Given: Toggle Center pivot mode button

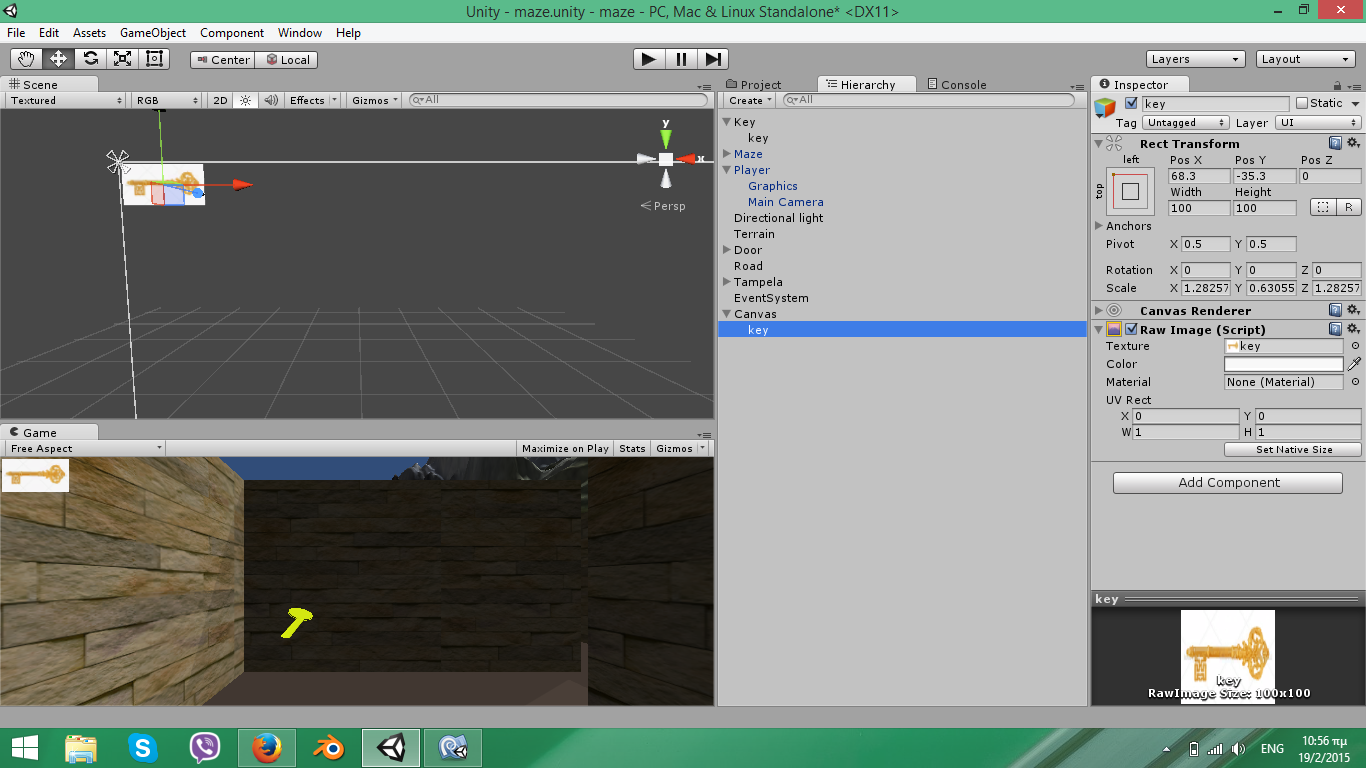Looking at the screenshot, I should 222,60.
